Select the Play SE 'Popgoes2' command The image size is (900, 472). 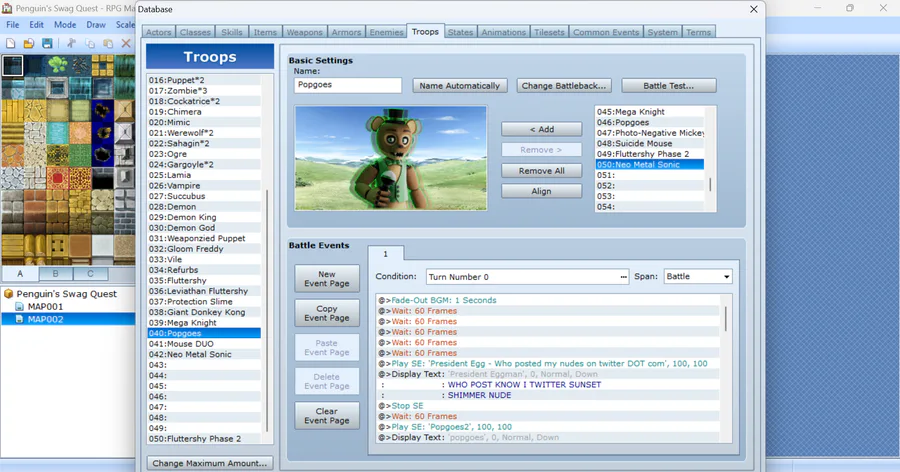[x=548, y=427]
